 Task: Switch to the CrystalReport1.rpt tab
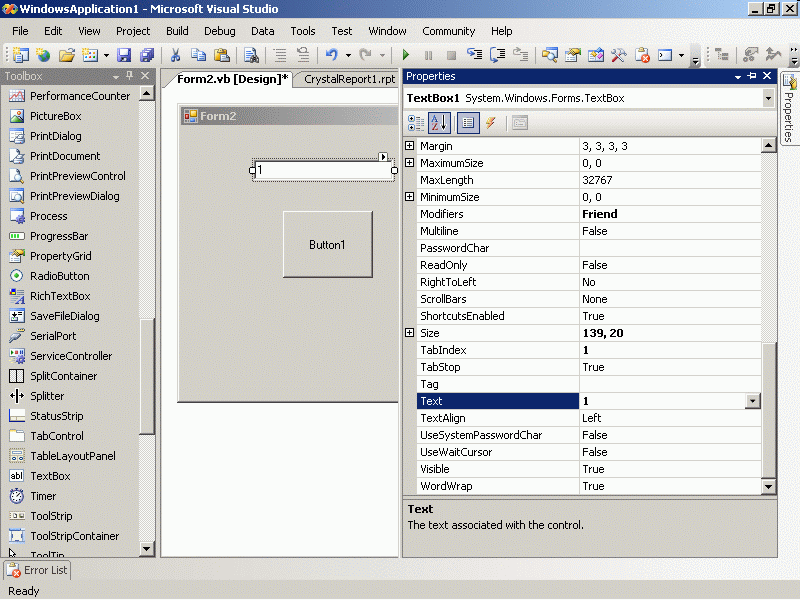point(349,79)
